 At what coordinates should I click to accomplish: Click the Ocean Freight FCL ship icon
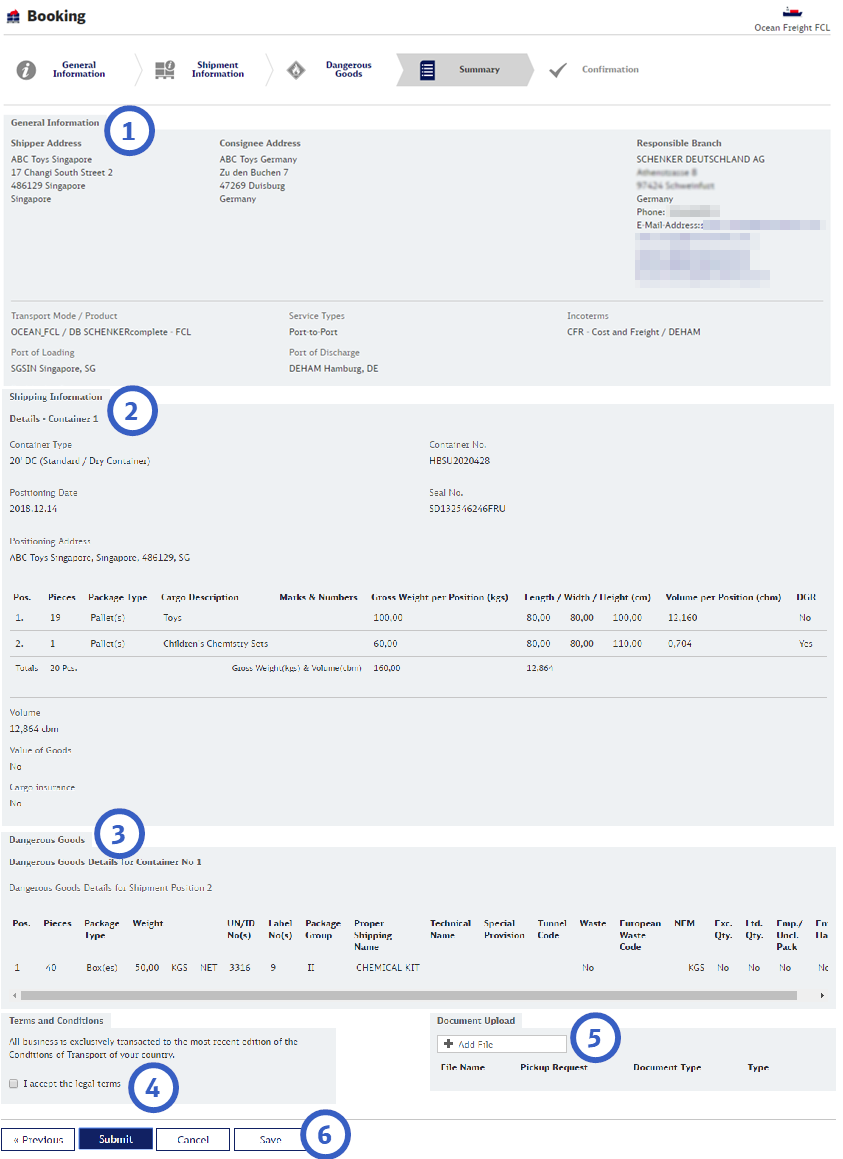click(792, 12)
